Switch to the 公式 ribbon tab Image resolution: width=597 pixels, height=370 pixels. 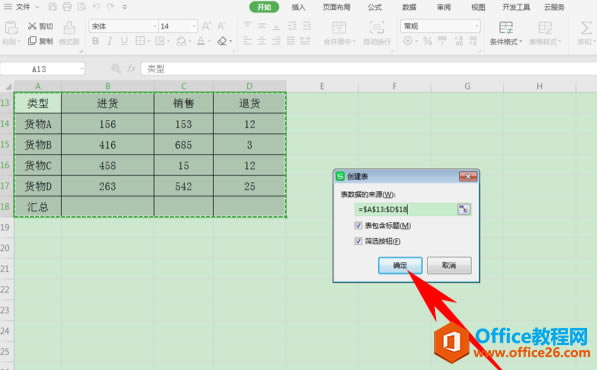[x=375, y=7]
